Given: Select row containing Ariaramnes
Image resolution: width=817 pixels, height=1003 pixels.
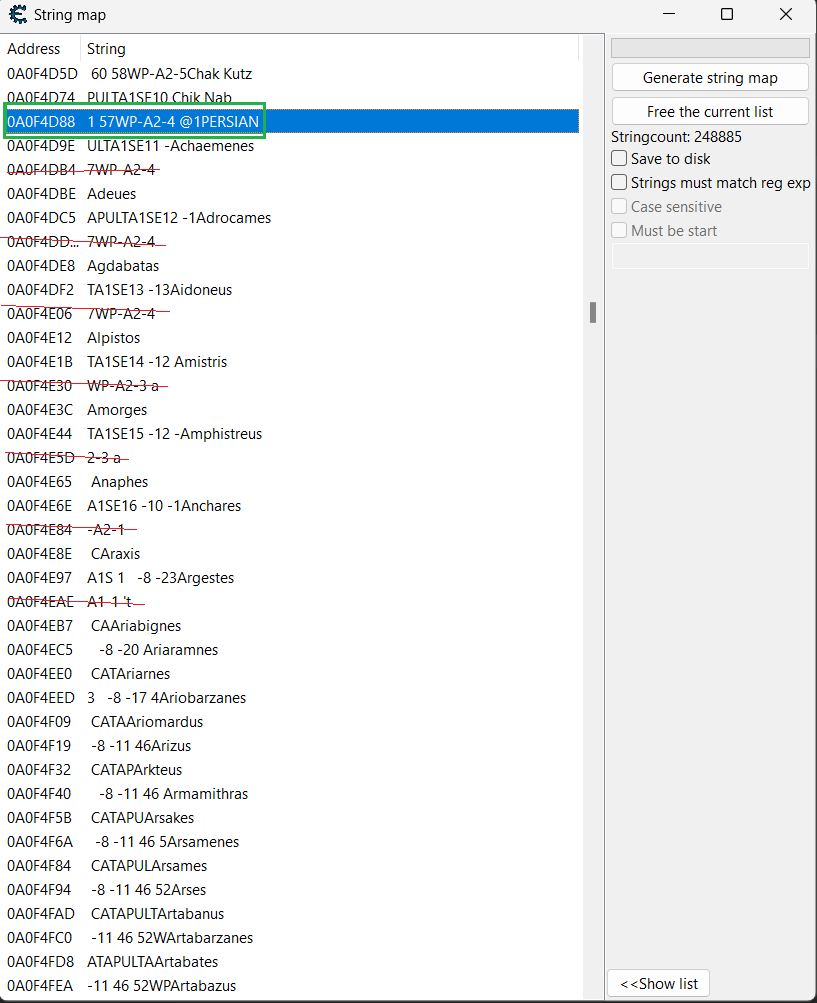Looking at the screenshot, I should pyautogui.click(x=290, y=649).
